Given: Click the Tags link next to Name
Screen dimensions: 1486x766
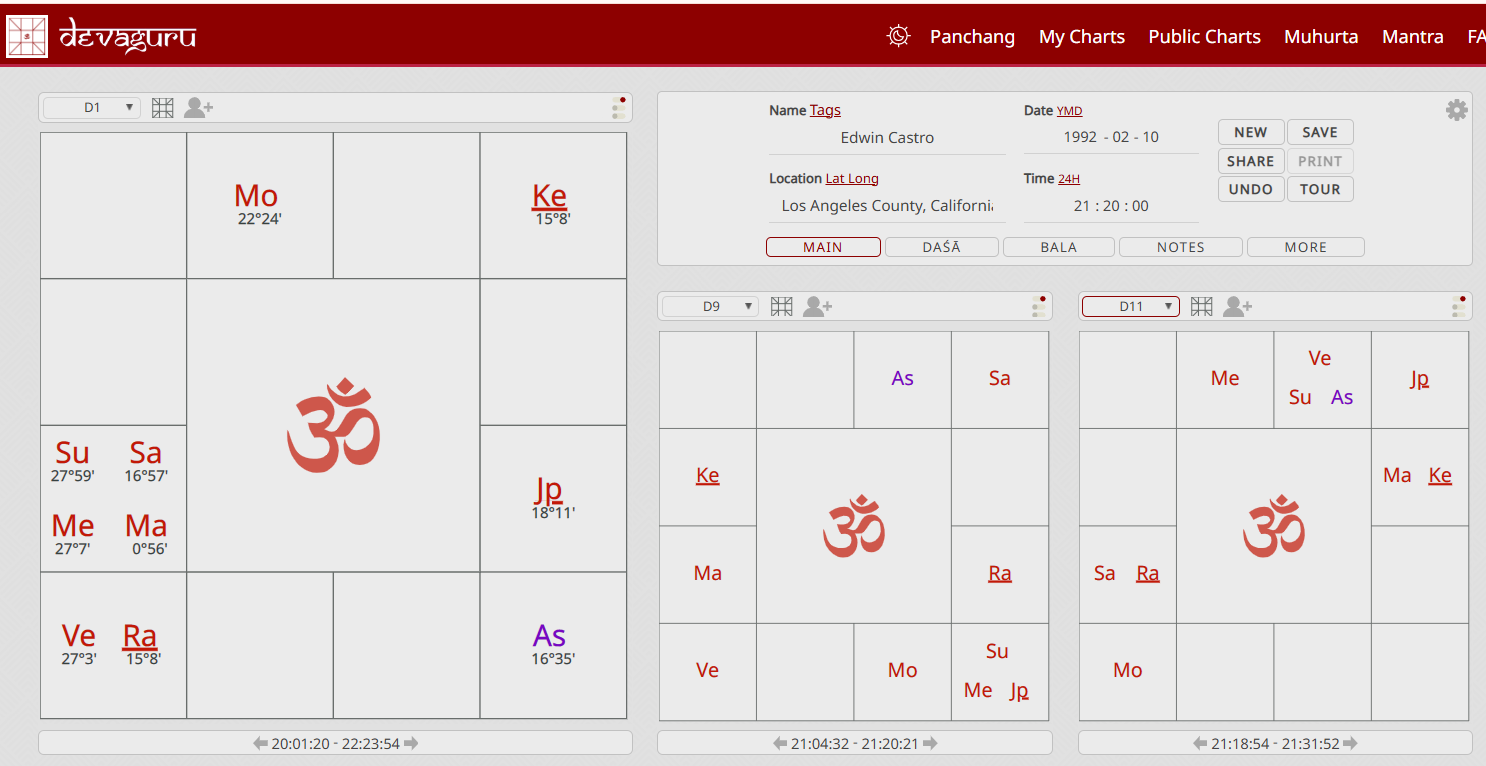Looking at the screenshot, I should coord(825,111).
